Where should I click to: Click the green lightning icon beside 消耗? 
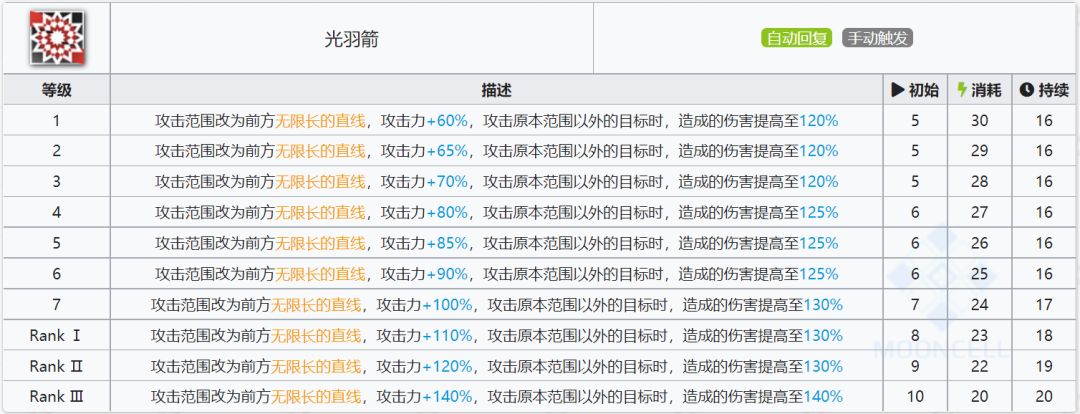(962, 90)
